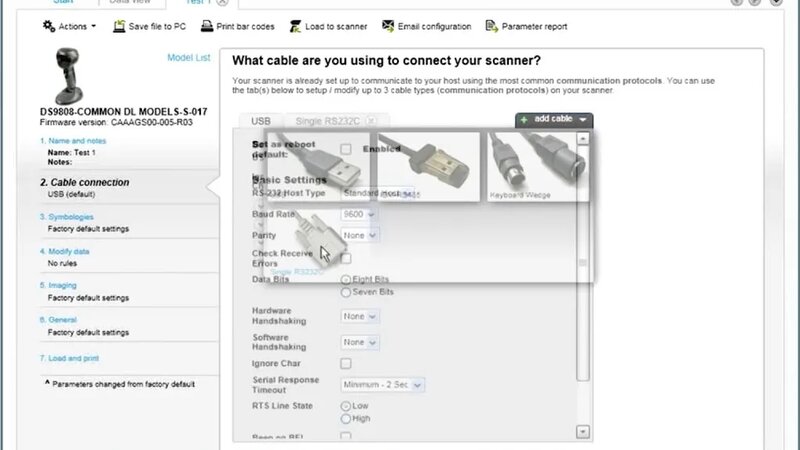This screenshot has height=450, width=800.
Task: Click the DS9808 scanner image
Action: click(x=69, y=76)
